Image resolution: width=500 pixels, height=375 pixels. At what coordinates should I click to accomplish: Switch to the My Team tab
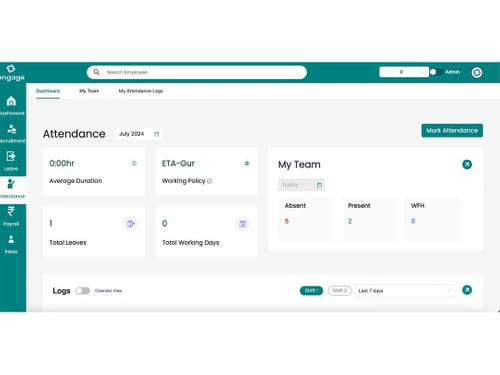point(89,91)
